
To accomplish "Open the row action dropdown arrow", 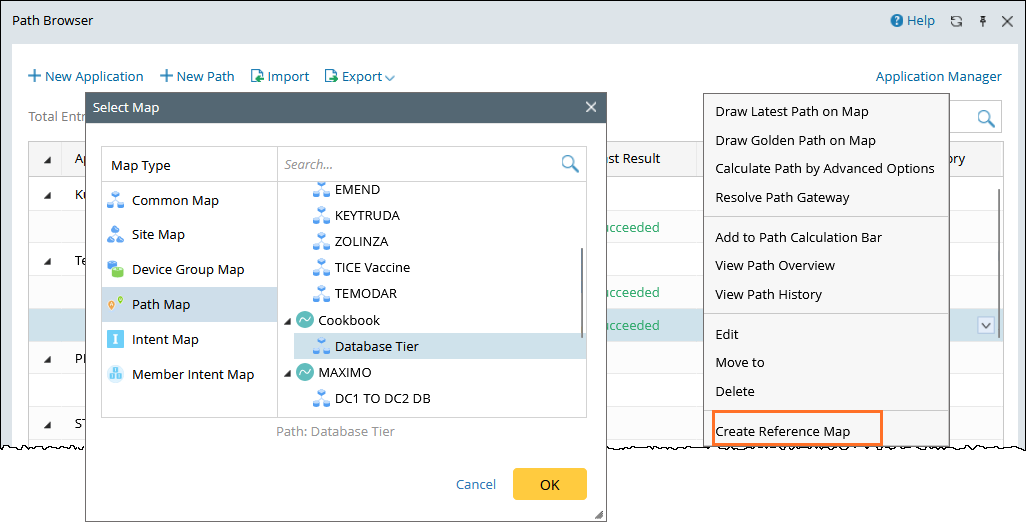I will (x=986, y=325).
